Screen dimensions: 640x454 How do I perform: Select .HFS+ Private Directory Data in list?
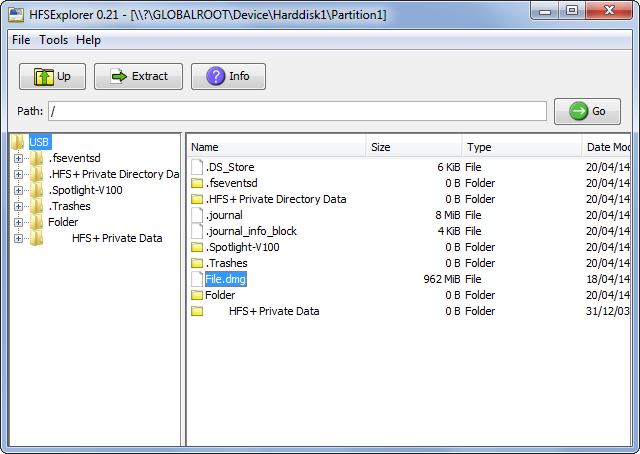pos(276,199)
